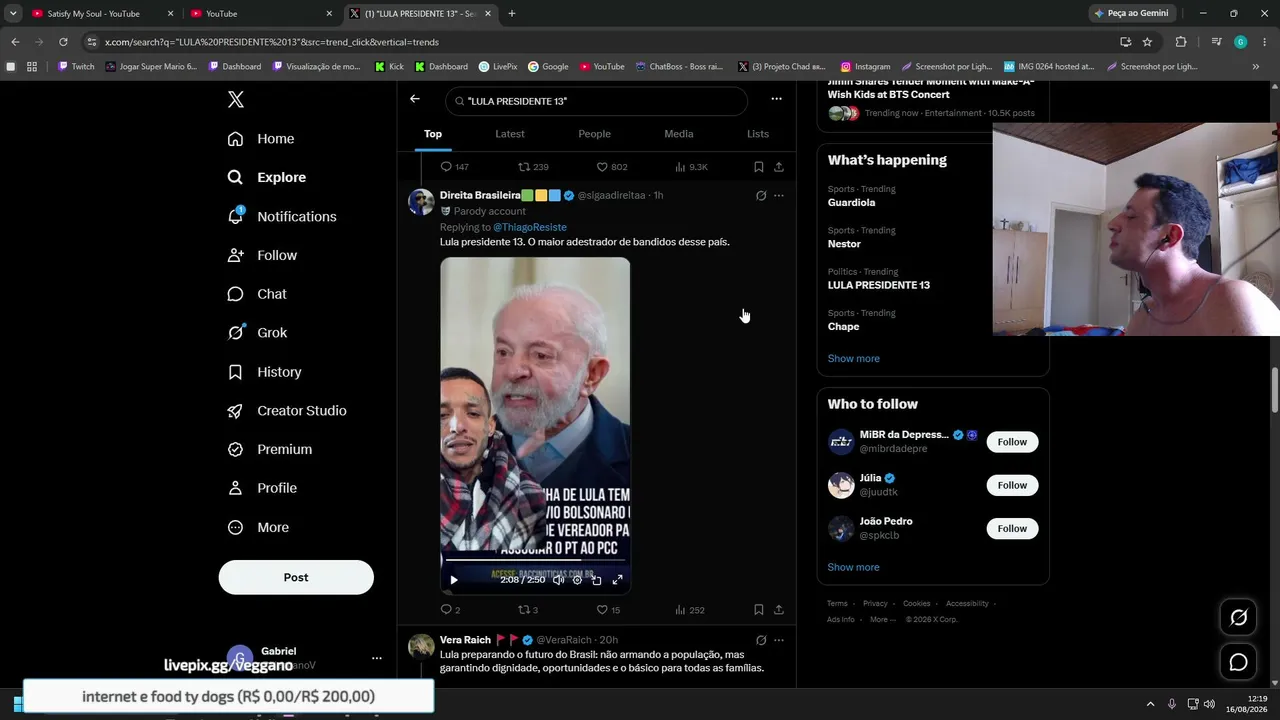Click the X logo in the sidebar

236,99
